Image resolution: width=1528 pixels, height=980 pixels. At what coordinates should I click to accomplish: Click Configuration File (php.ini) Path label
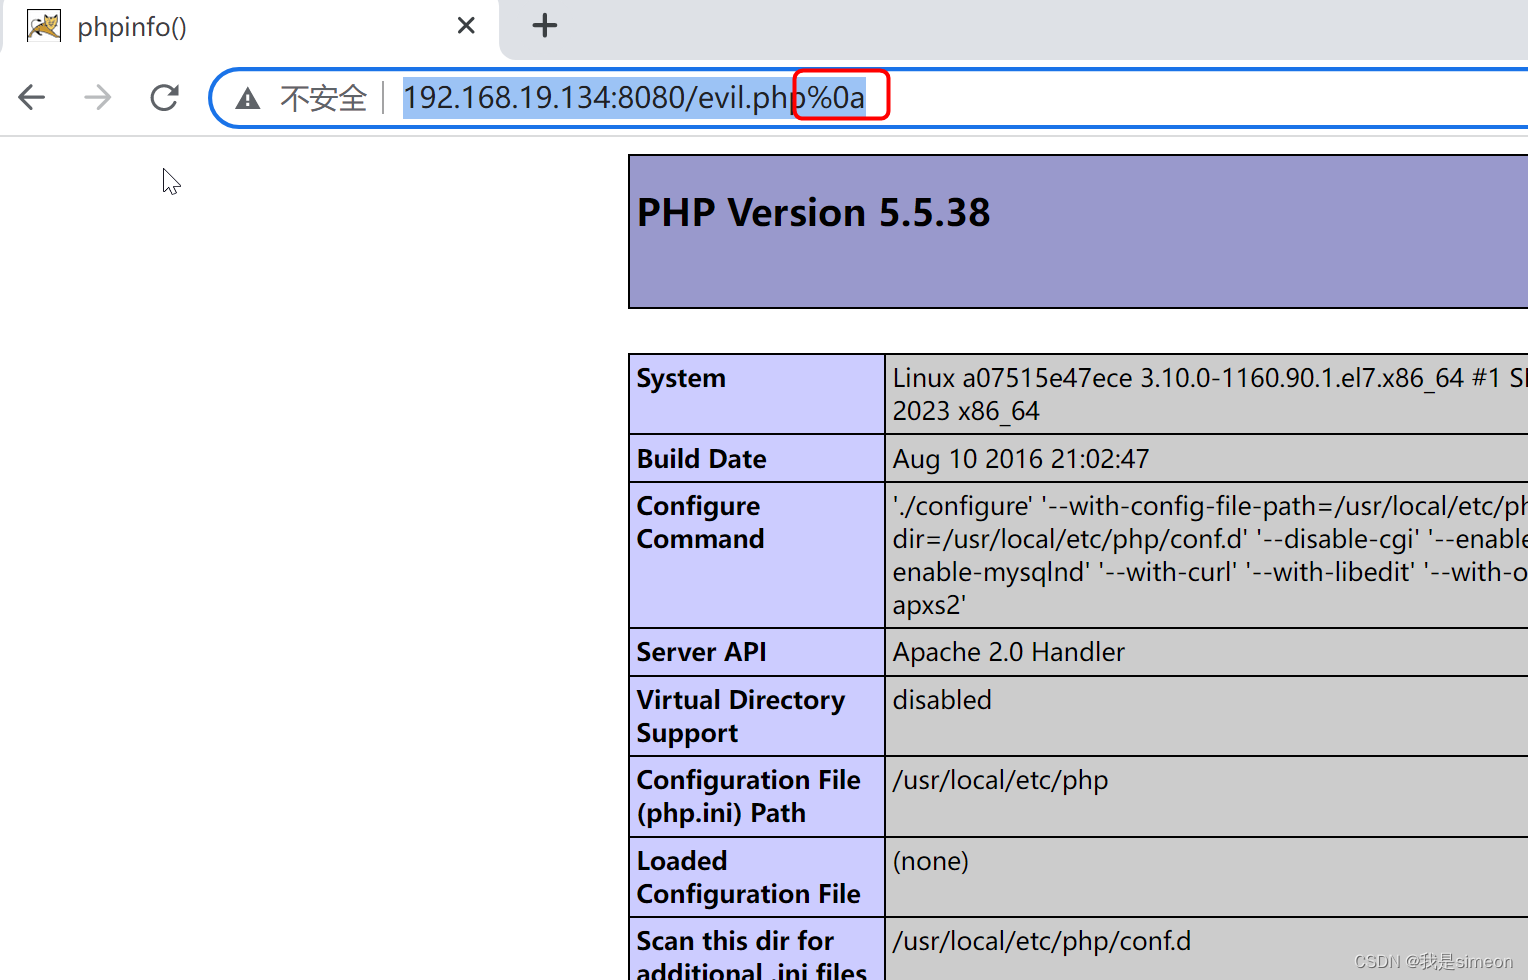748,796
